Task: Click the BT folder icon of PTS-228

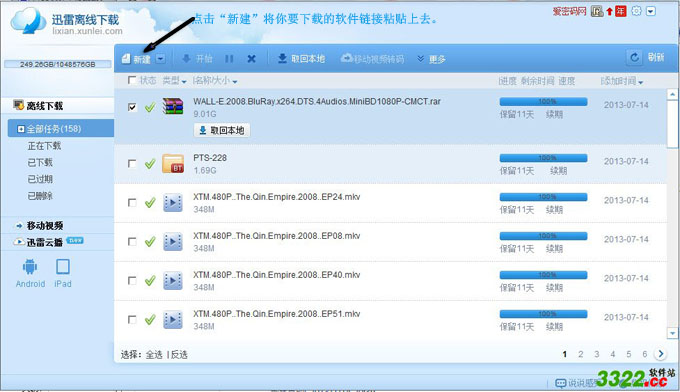Action: coord(173,163)
